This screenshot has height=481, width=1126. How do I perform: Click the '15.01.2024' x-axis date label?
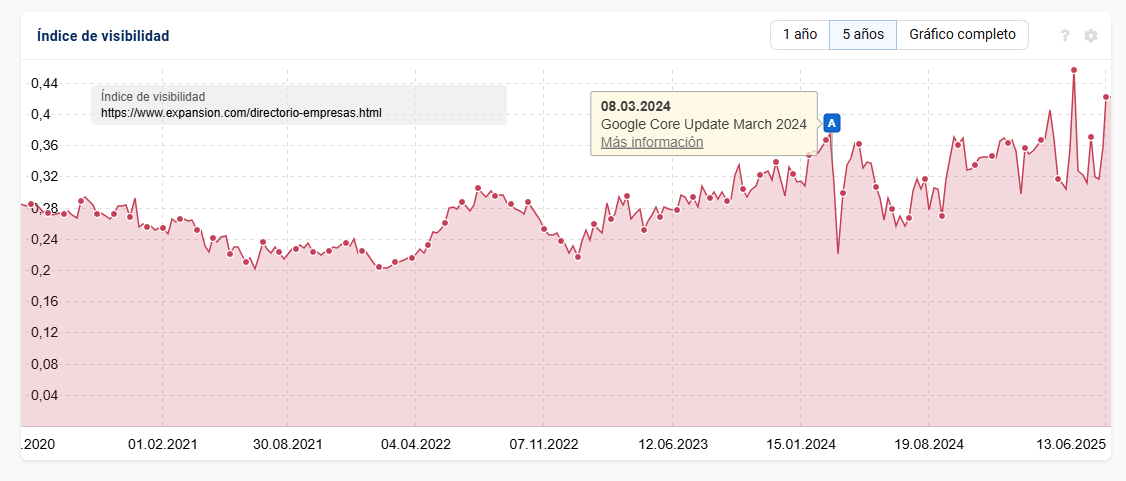click(x=801, y=444)
